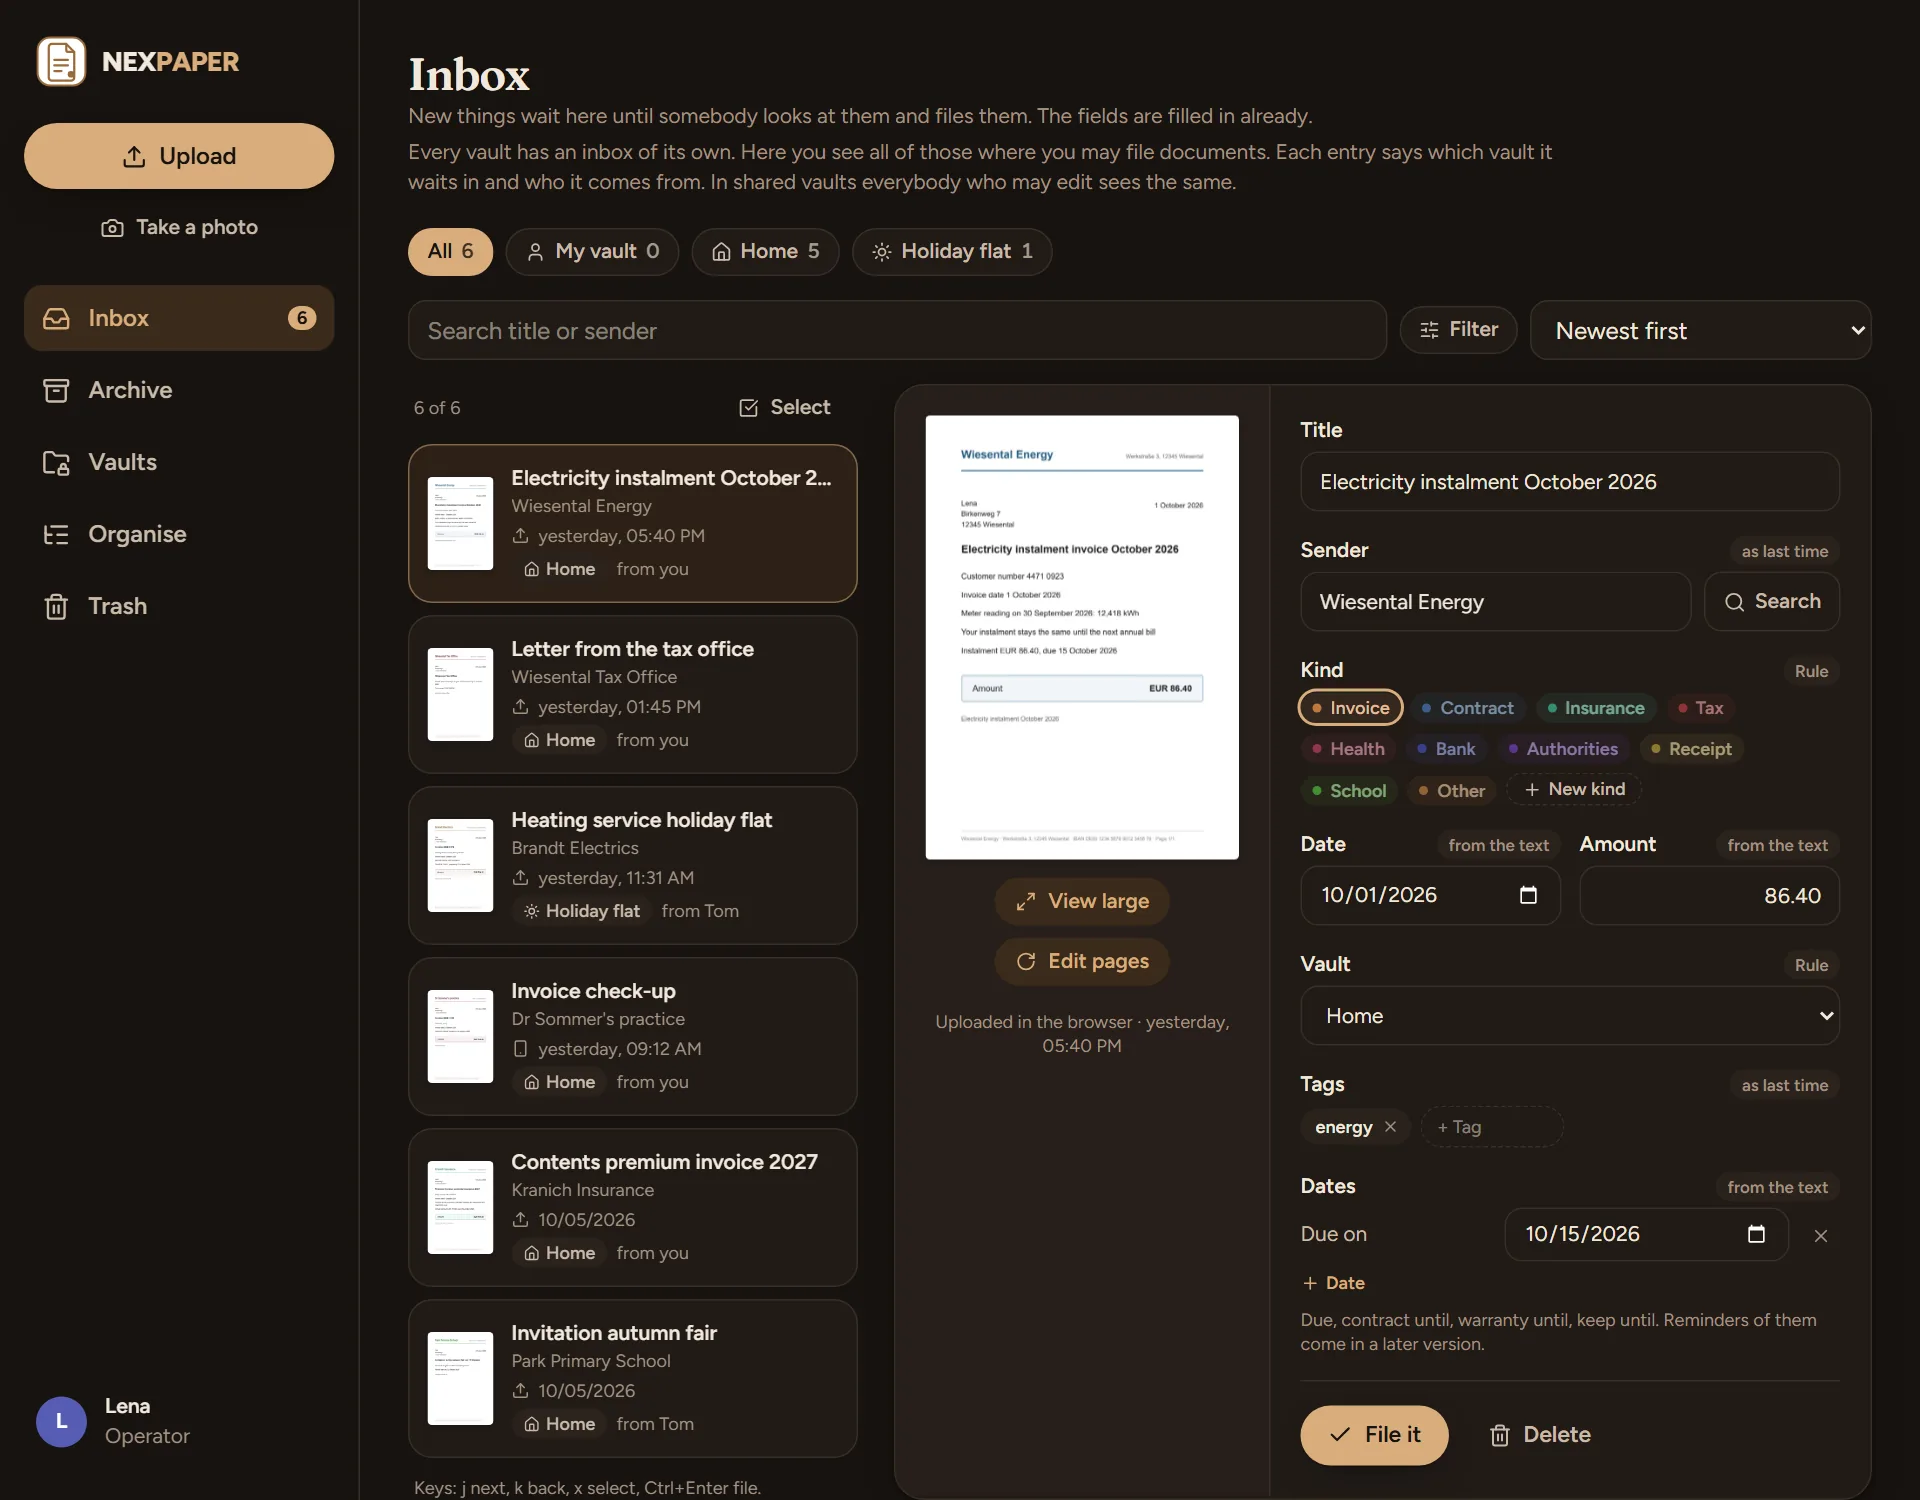Viewport: 1920px width, 1500px height.
Task: Open the Organise section
Action: pyautogui.click(x=179, y=534)
